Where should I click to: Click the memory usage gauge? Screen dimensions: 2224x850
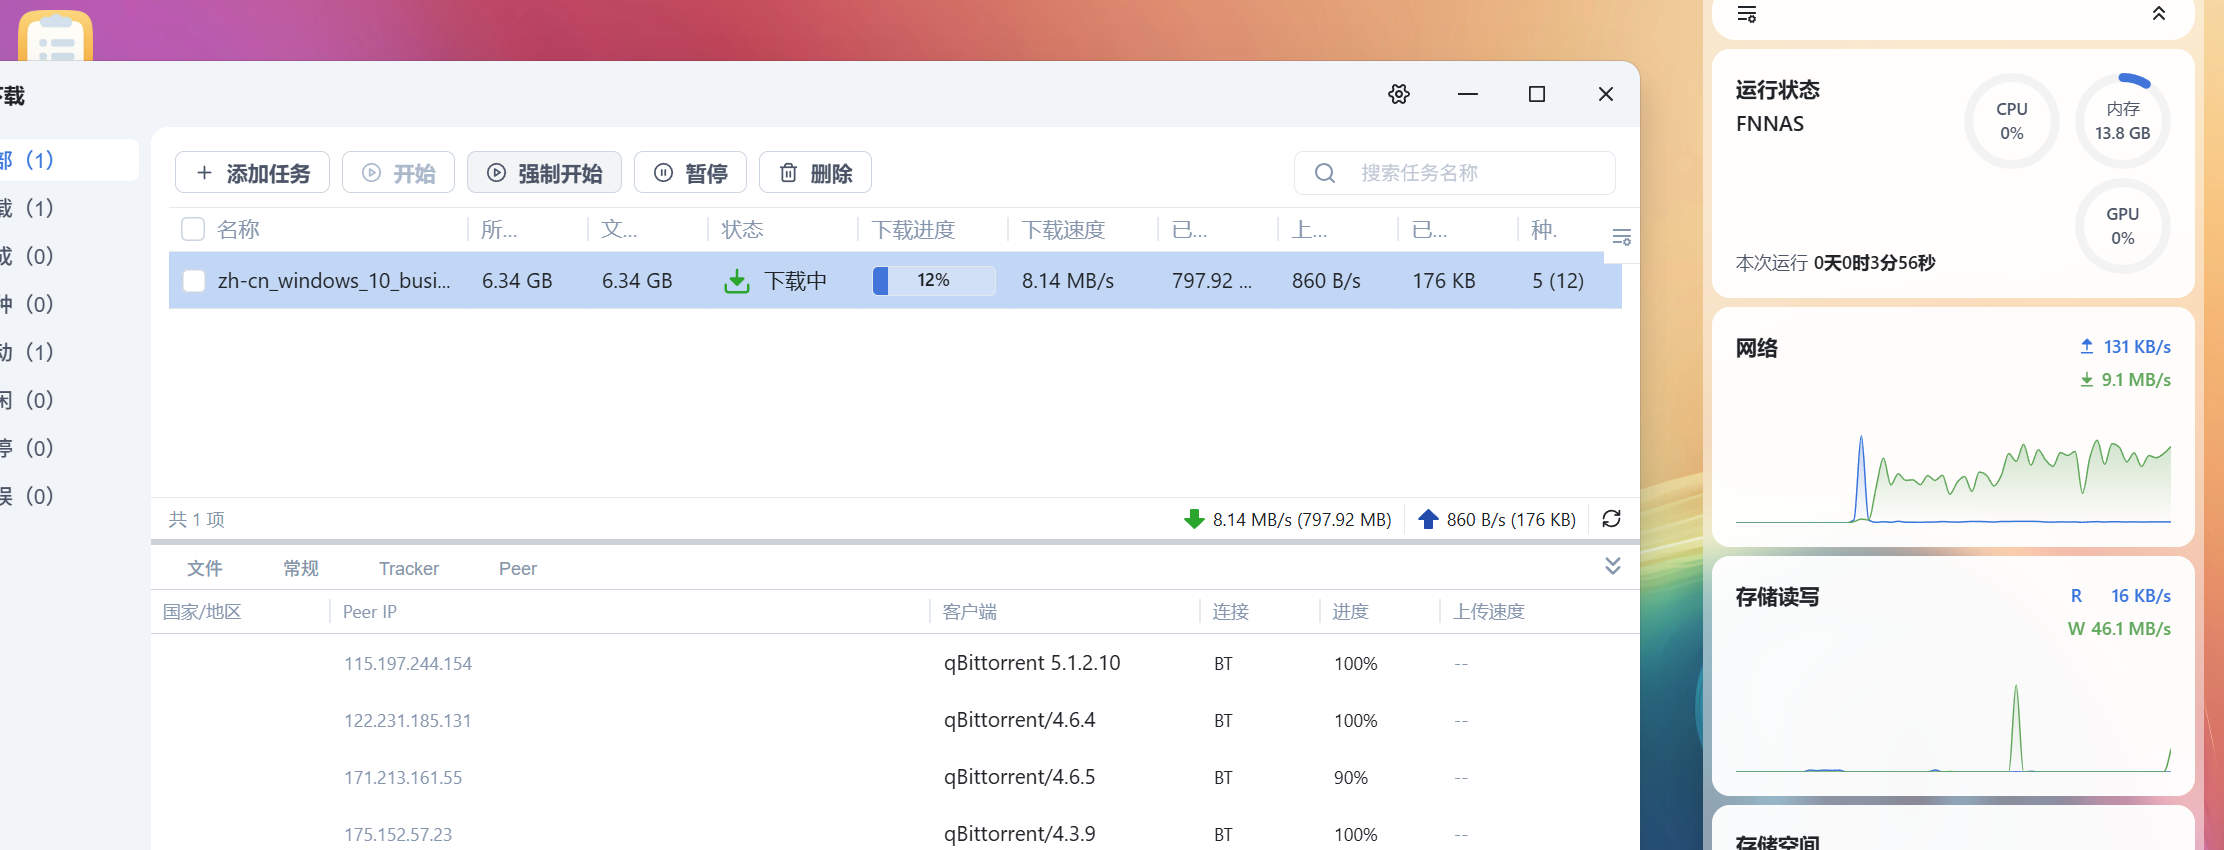coord(2122,121)
